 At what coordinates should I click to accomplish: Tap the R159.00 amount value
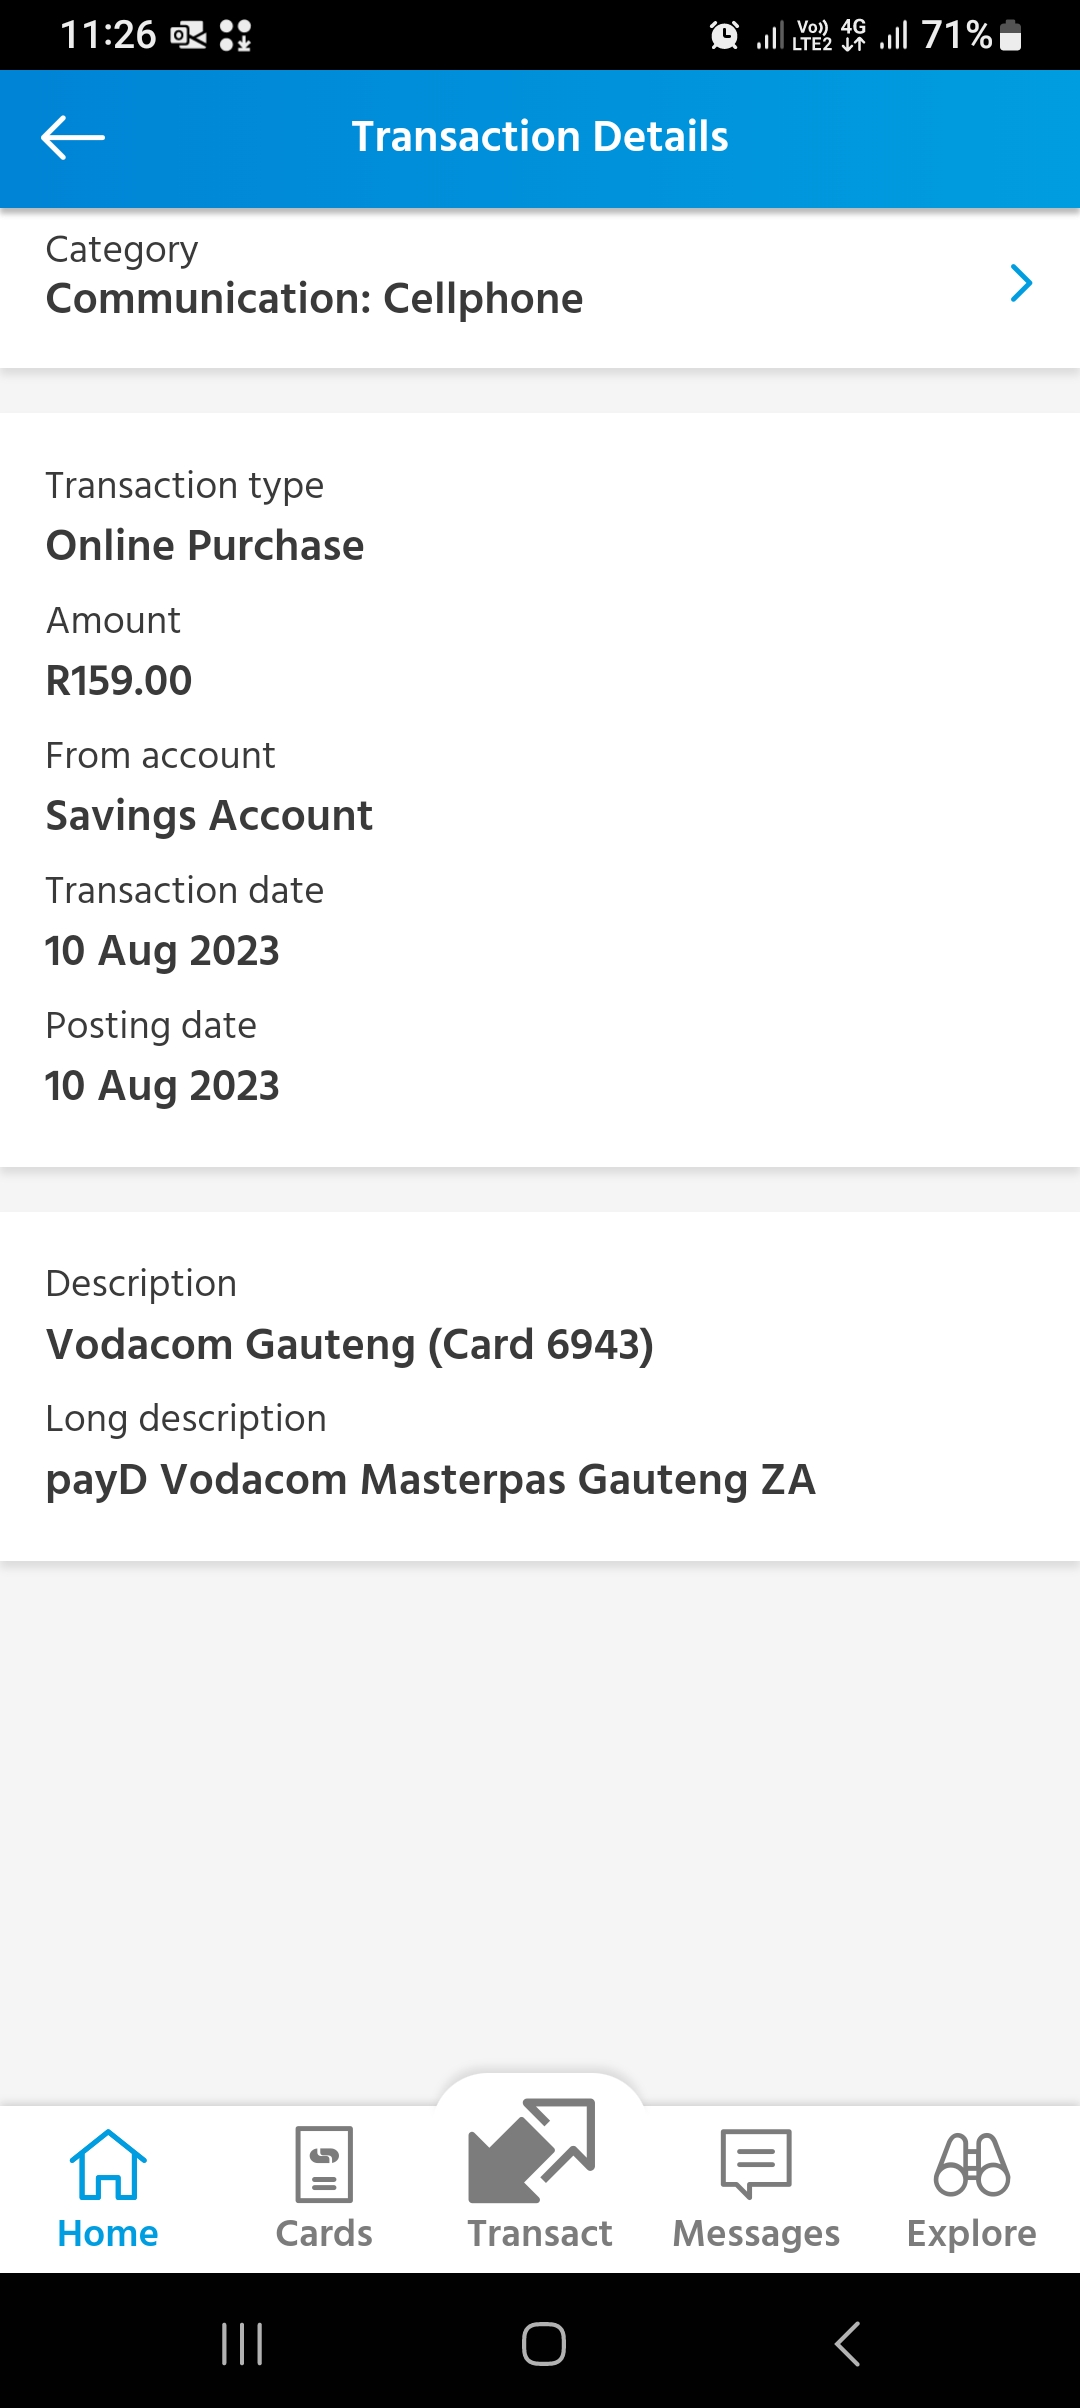[x=119, y=681]
